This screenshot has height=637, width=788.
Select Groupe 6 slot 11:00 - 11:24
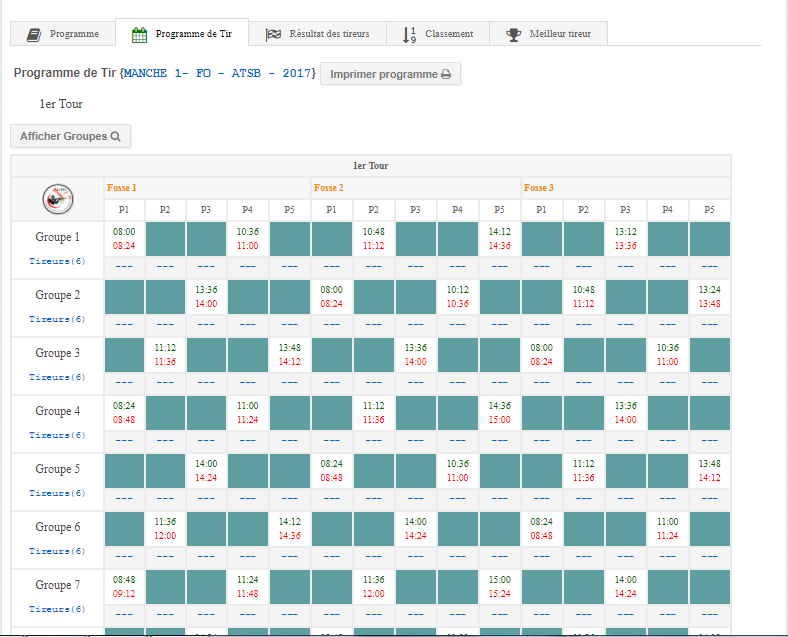click(x=667, y=528)
